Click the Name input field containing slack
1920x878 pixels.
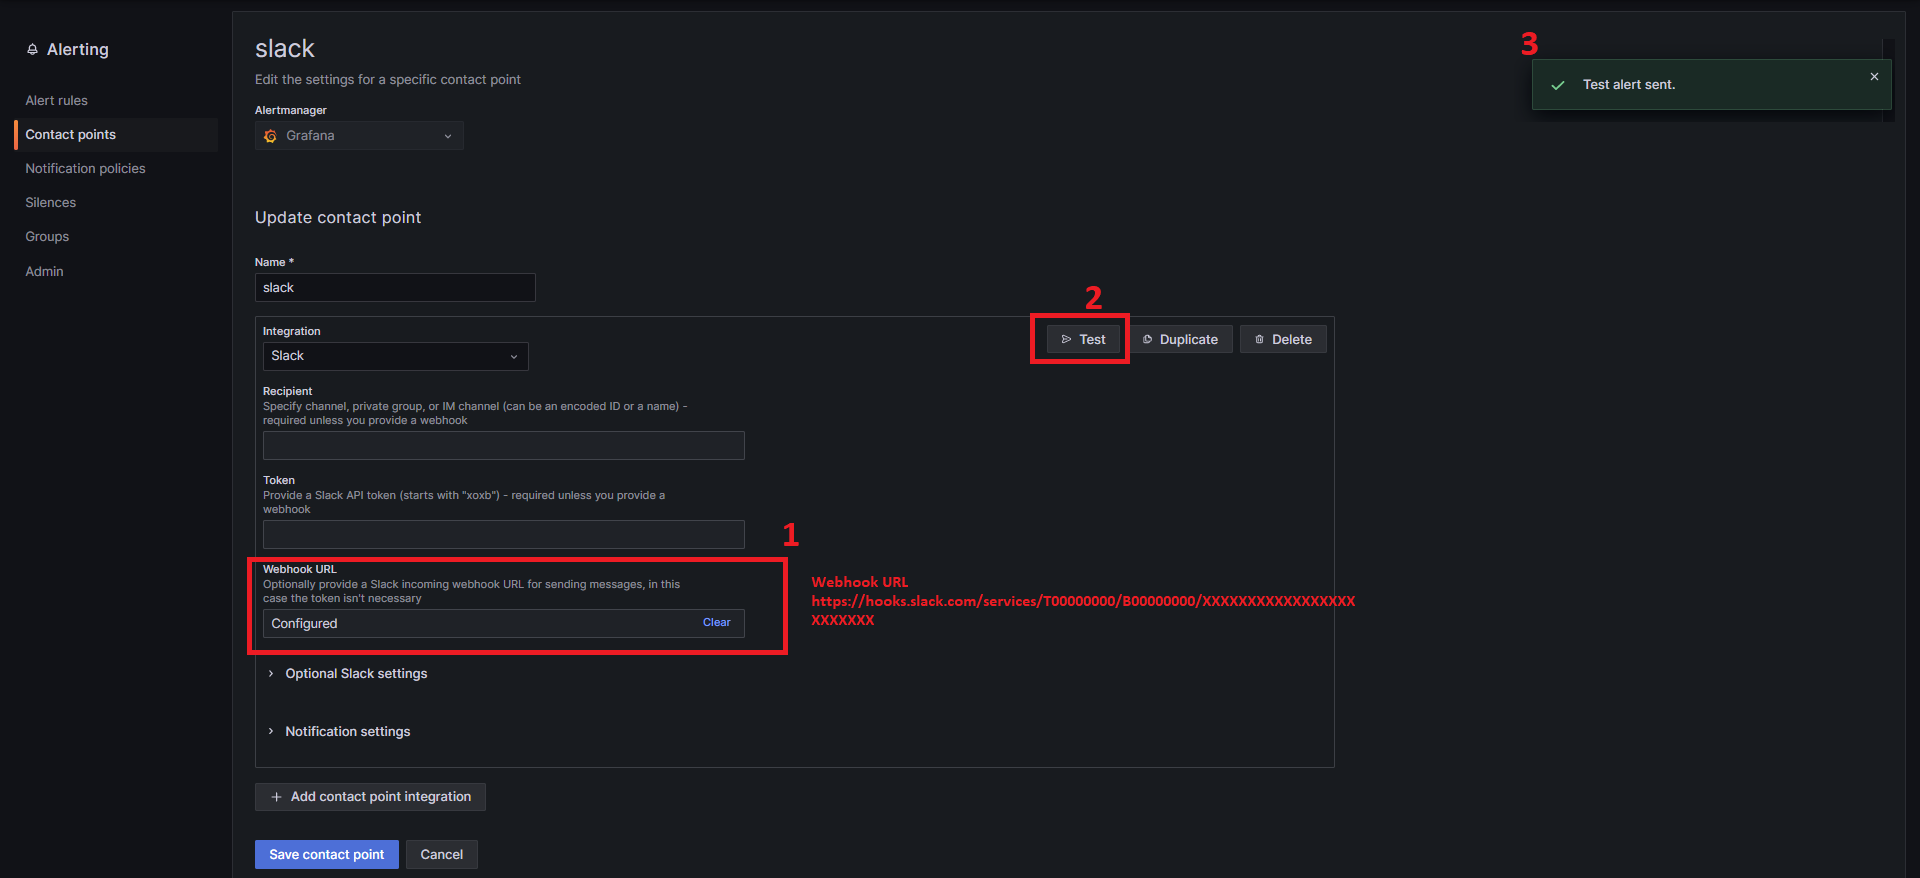pos(395,287)
